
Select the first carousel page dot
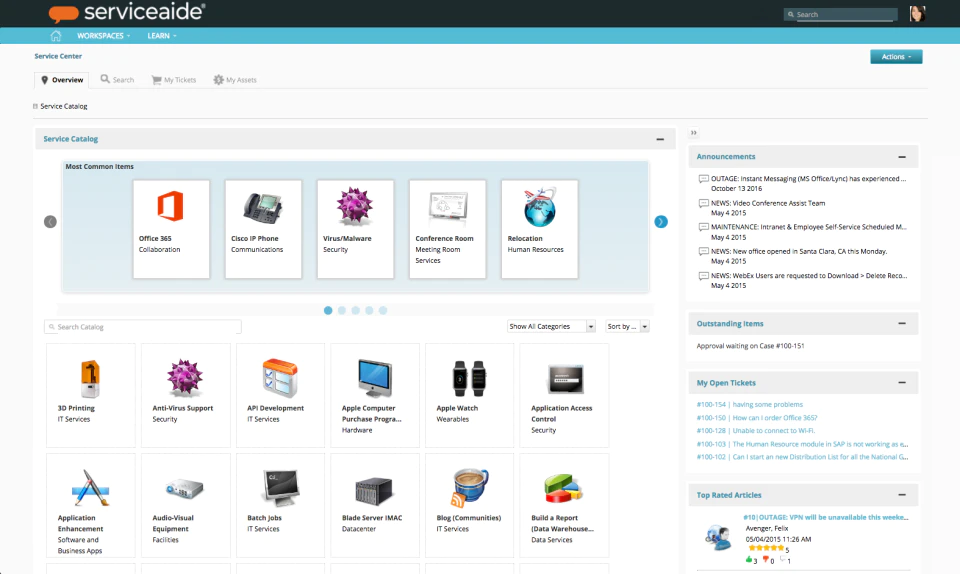[x=328, y=311]
